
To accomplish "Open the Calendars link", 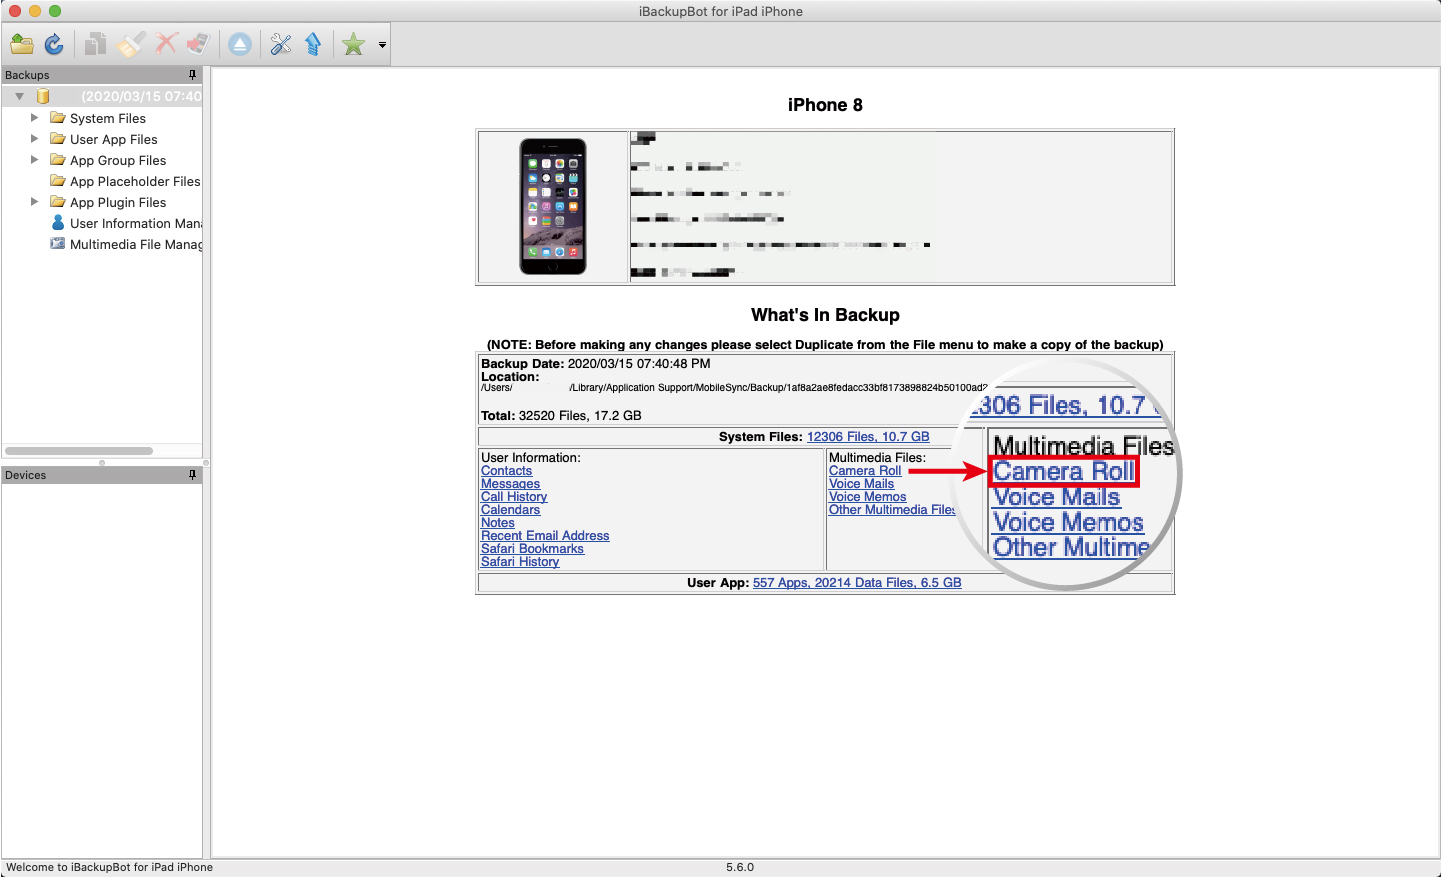I will tap(510, 510).
